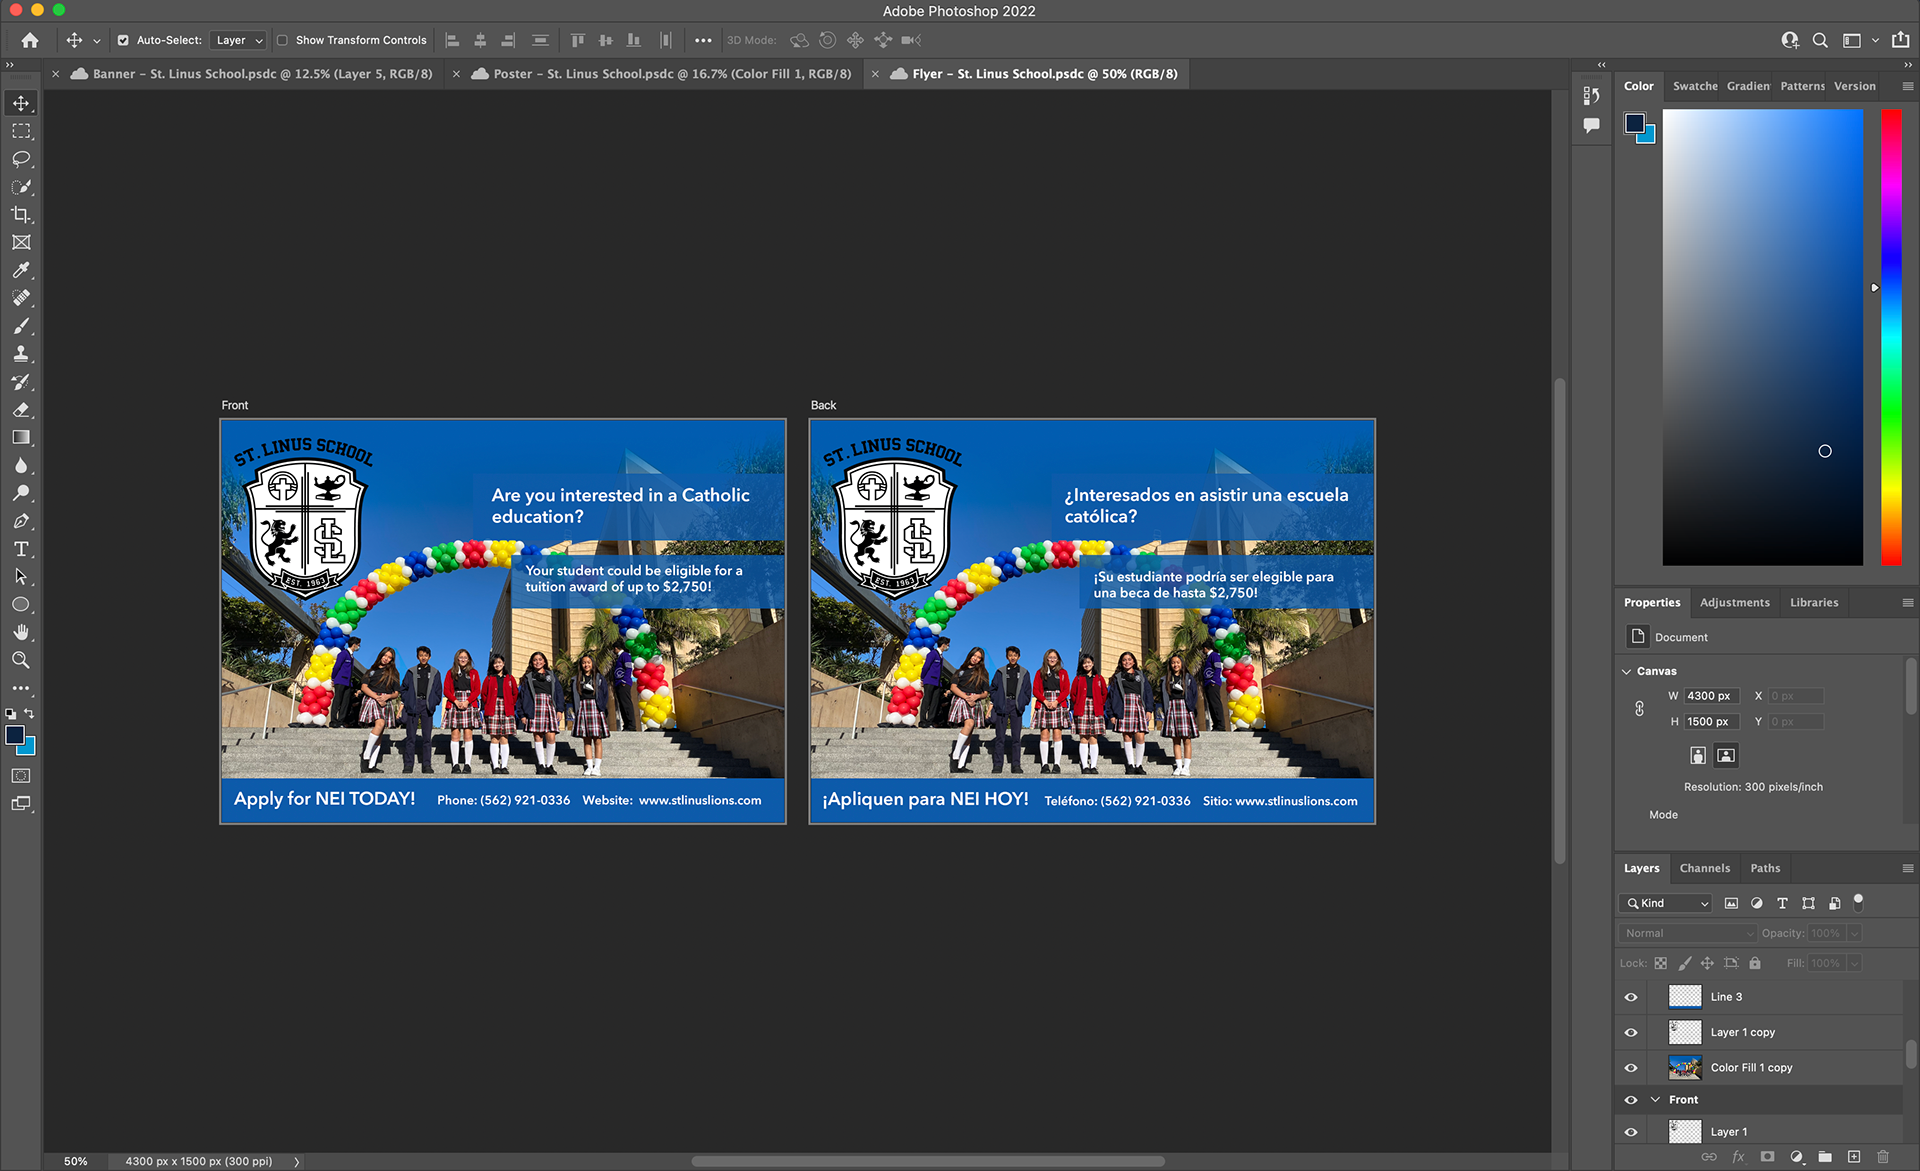Viewport: 1920px width, 1171px height.
Task: Click the Share icon at top right
Action: click(x=1901, y=40)
